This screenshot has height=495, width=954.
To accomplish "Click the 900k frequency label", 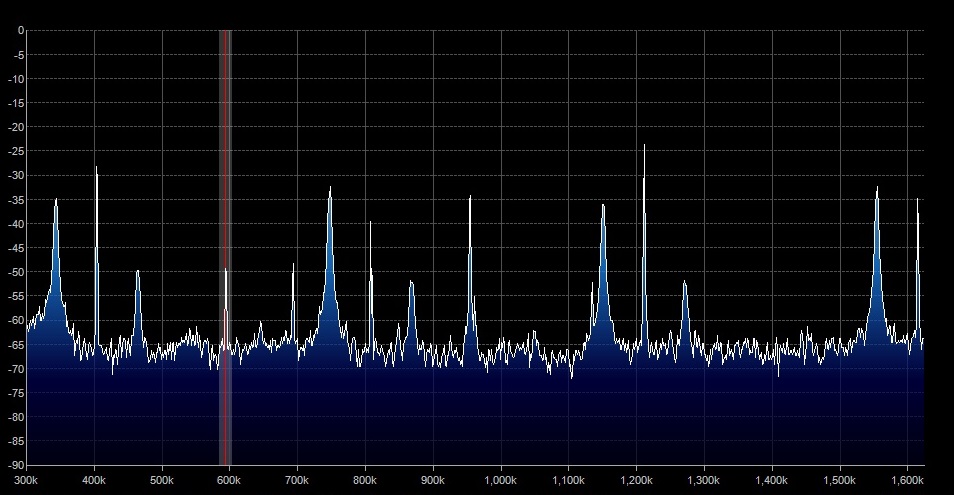I will 433,480.
